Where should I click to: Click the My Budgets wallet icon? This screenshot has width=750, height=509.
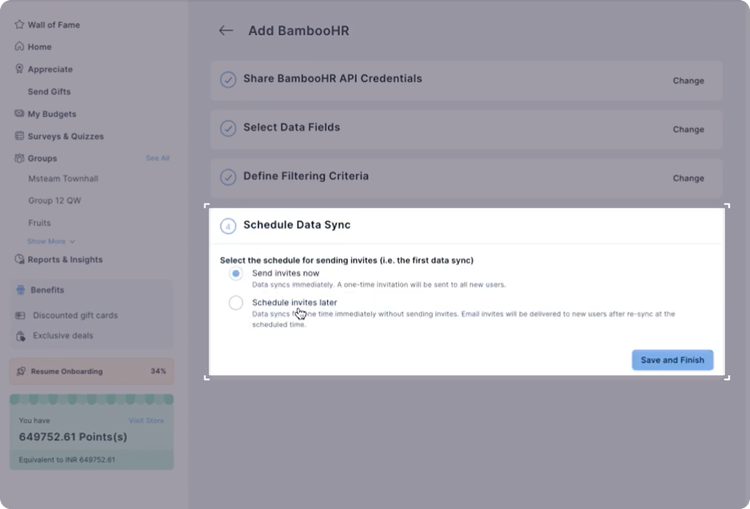(19, 113)
